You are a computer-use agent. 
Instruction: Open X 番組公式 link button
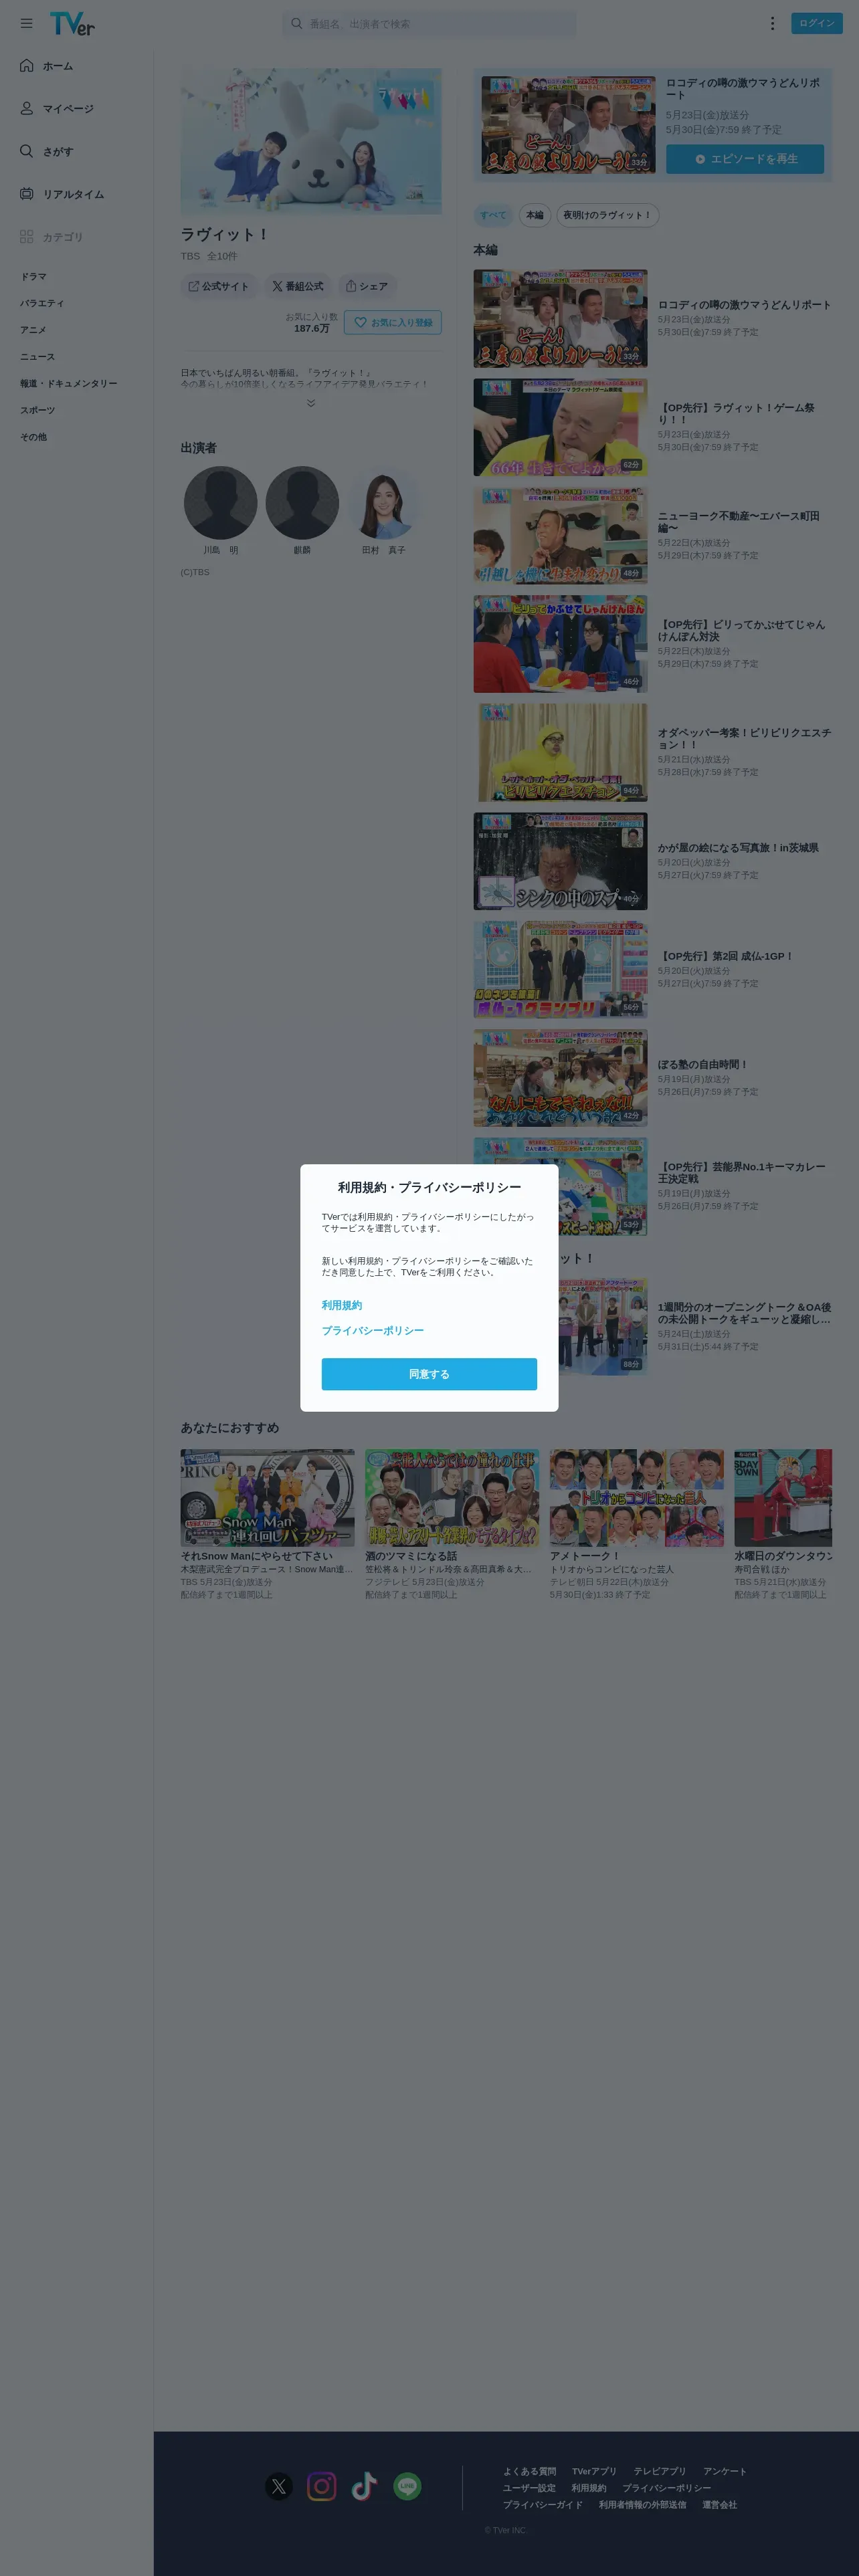pyautogui.click(x=298, y=286)
